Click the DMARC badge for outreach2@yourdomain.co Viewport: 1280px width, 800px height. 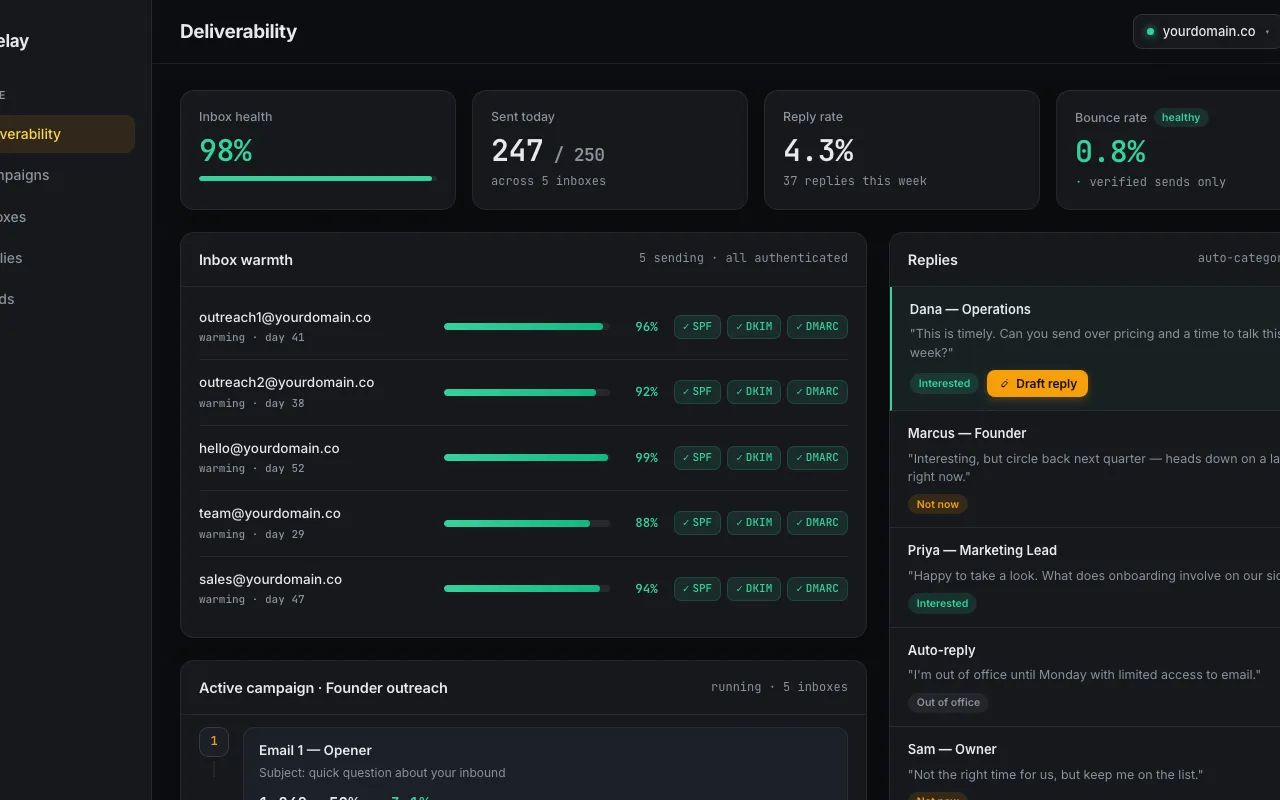coord(817,392)
